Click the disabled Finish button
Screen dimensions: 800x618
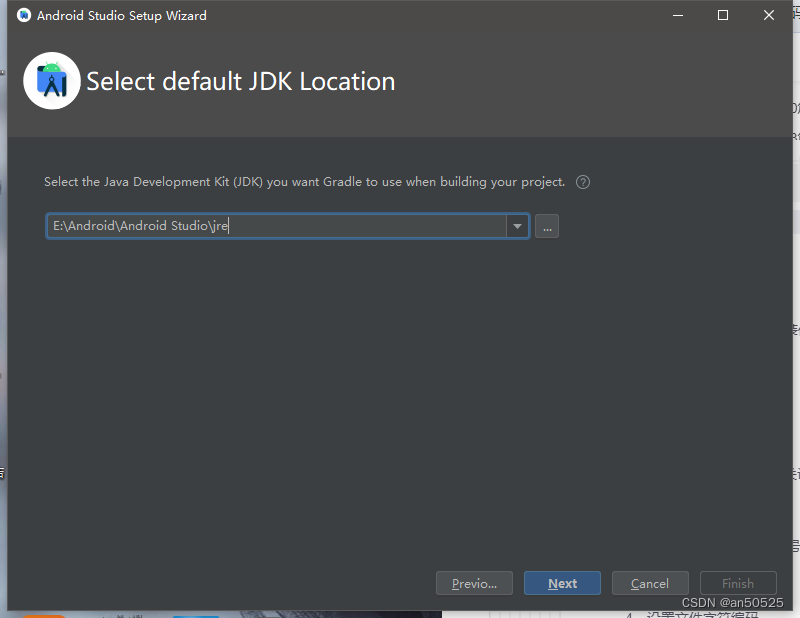click(x=738, y=583)
